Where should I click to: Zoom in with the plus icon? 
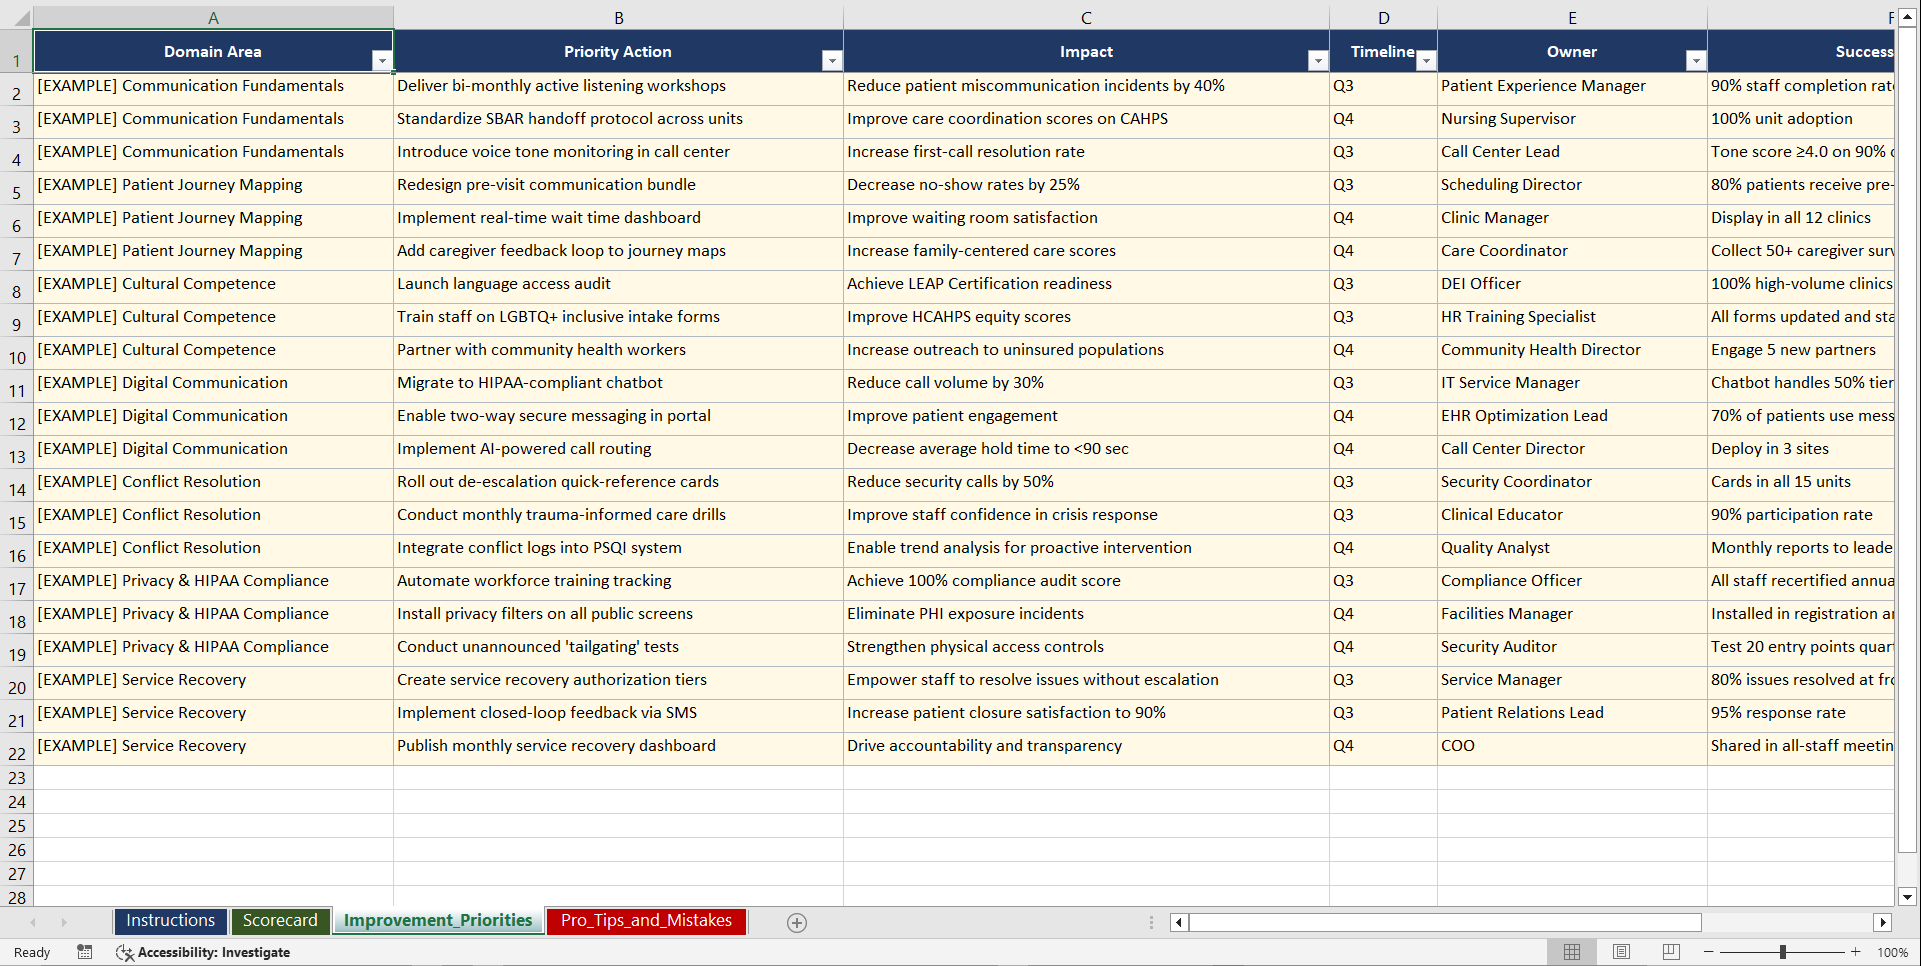pos(1856,952)
